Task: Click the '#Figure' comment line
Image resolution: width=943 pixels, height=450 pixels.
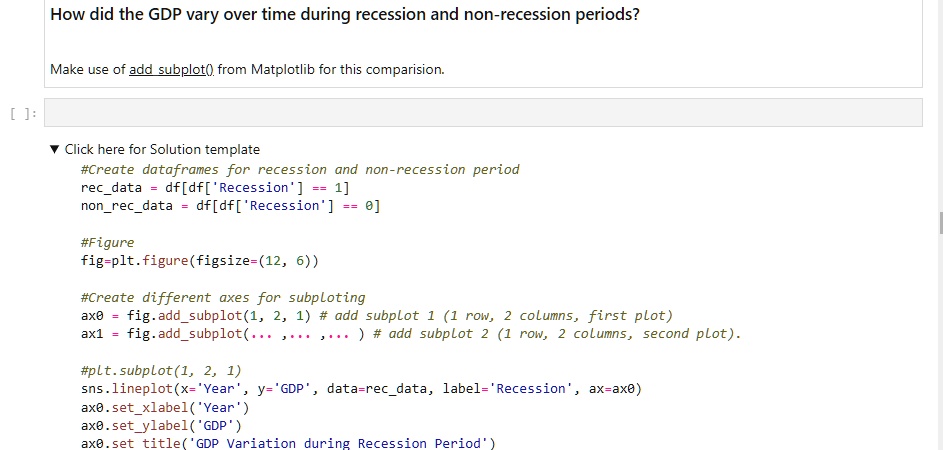Action: pos(108,242)
